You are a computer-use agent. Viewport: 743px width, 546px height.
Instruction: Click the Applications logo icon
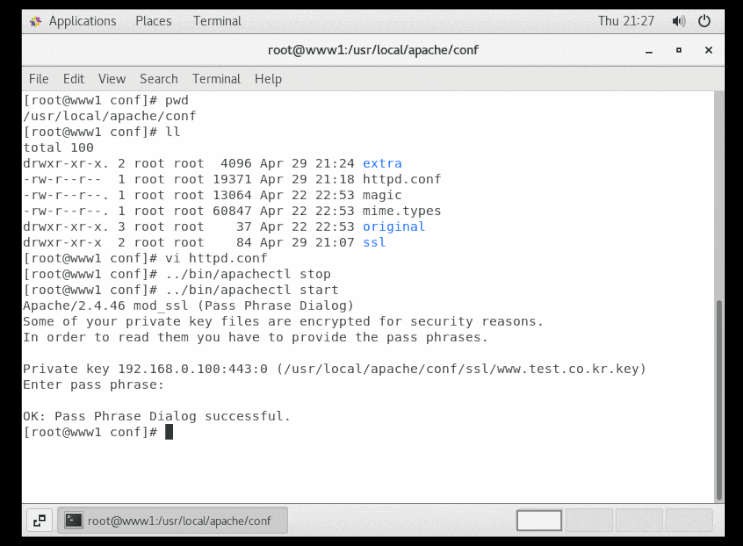36,21
